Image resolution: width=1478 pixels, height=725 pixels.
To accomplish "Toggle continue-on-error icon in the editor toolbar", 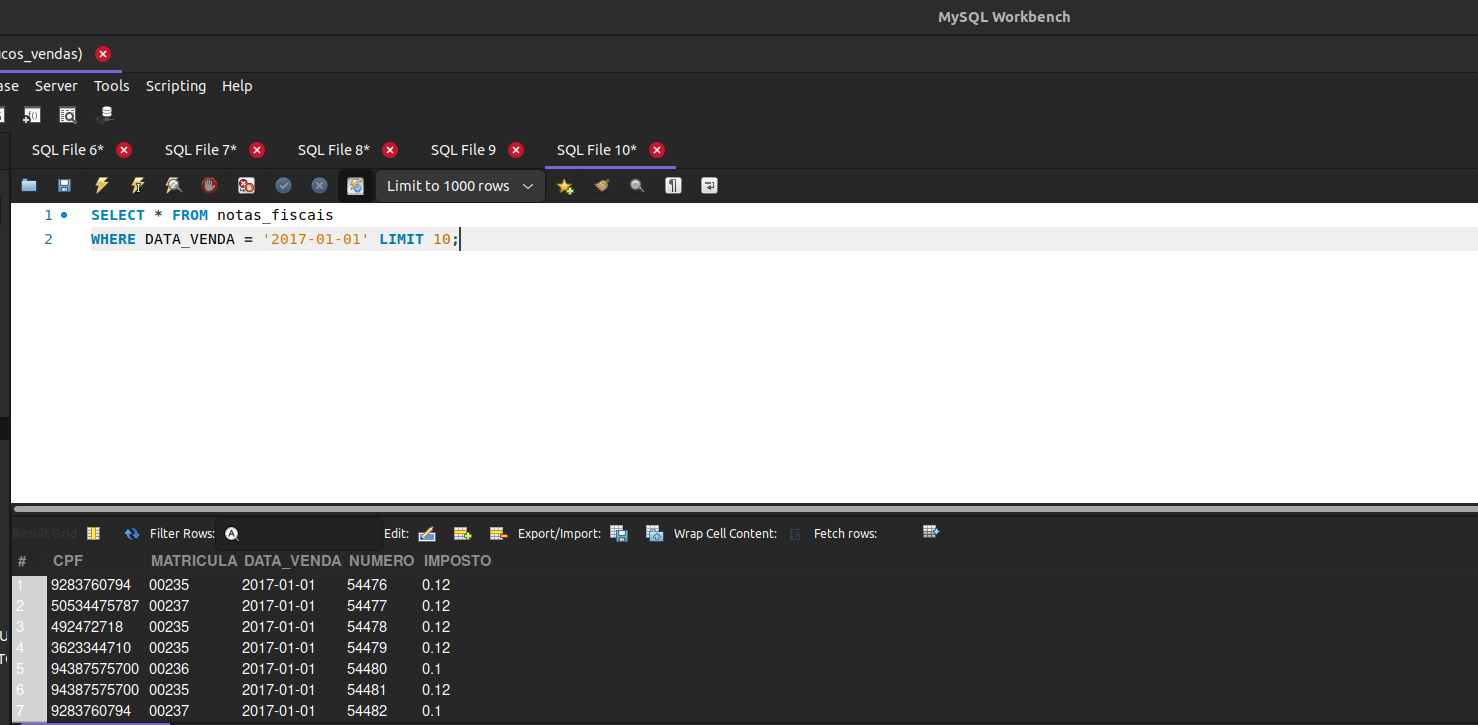I will pos(246,186).
